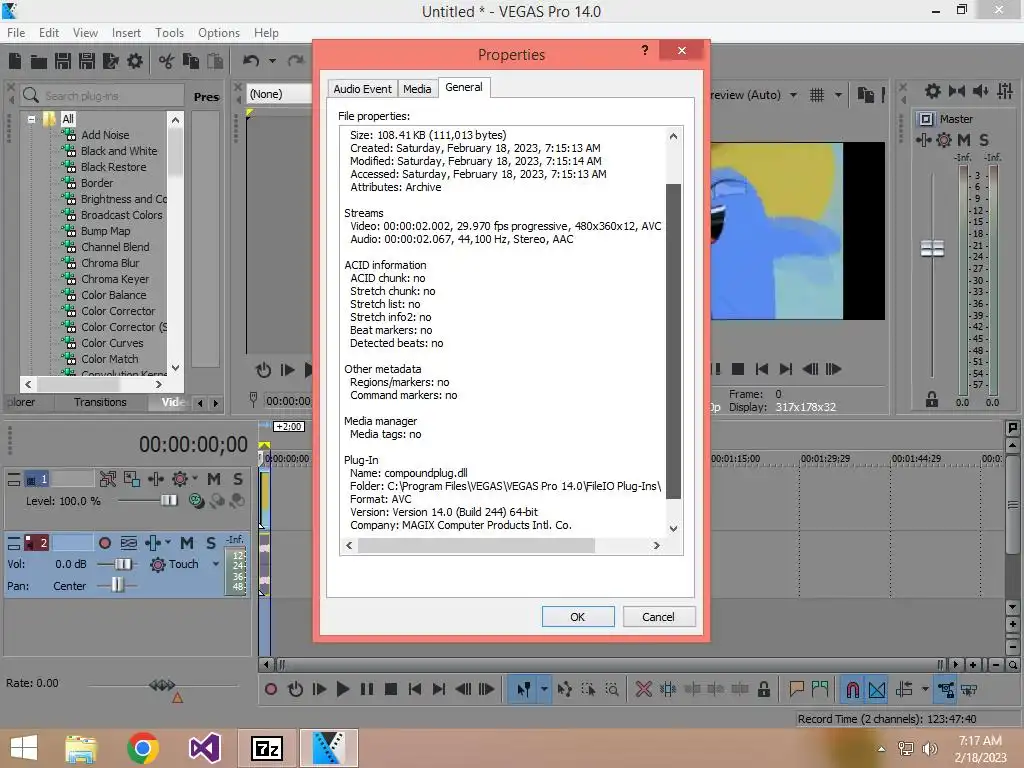Confirm Properties dialog with OK
The image size is (1024, 768).
578,616
